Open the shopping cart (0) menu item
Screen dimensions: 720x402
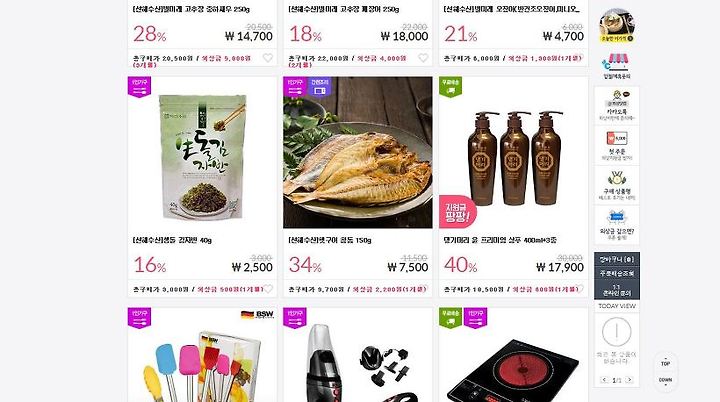point(617,259)
